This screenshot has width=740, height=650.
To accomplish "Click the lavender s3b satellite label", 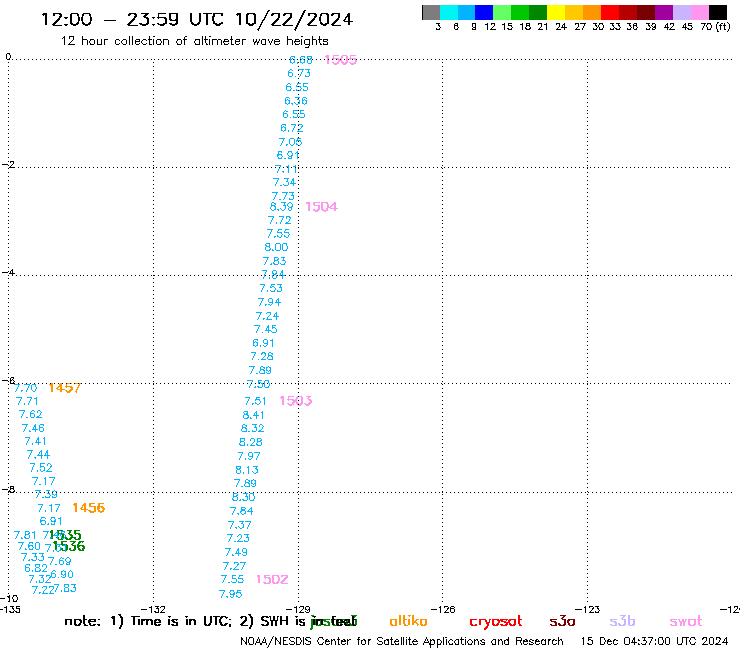I will pyautogui.click(x=622, y=621).
